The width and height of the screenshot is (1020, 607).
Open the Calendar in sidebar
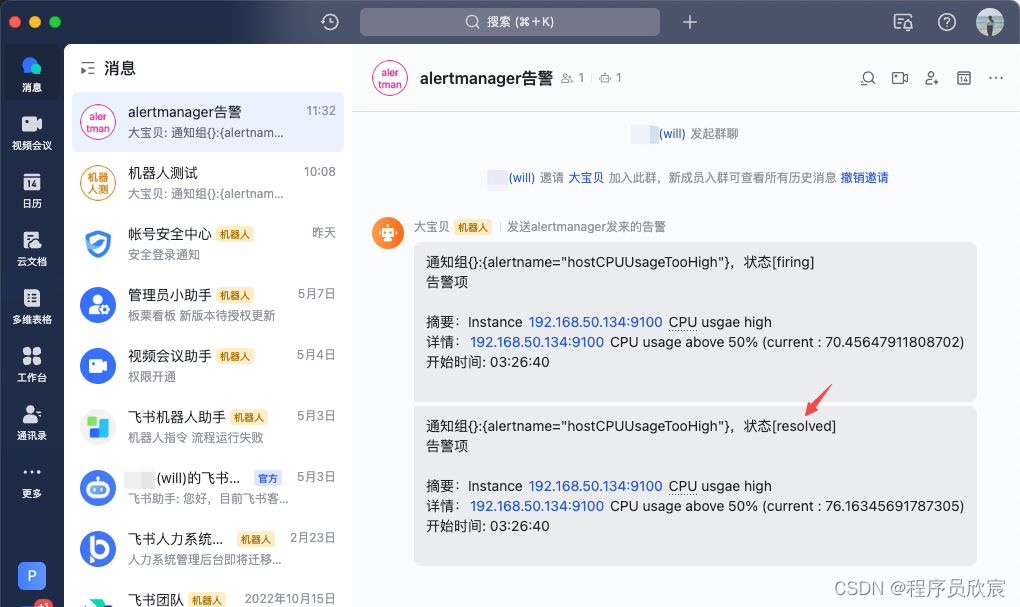(x=31, y=190)
